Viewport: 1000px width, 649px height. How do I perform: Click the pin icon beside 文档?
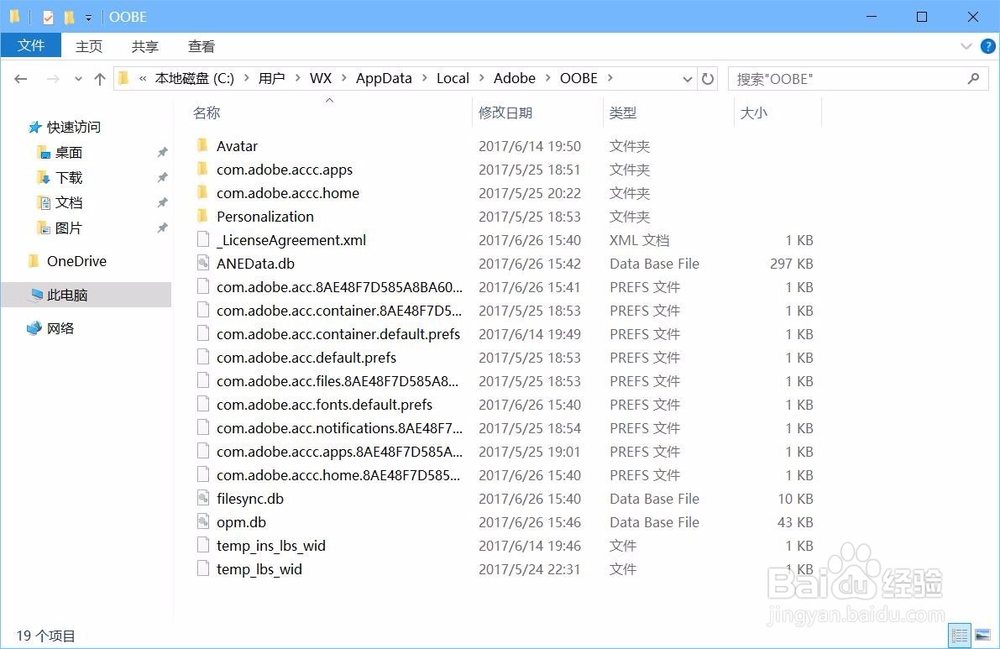pyautogui.click(x=163, y=203)
